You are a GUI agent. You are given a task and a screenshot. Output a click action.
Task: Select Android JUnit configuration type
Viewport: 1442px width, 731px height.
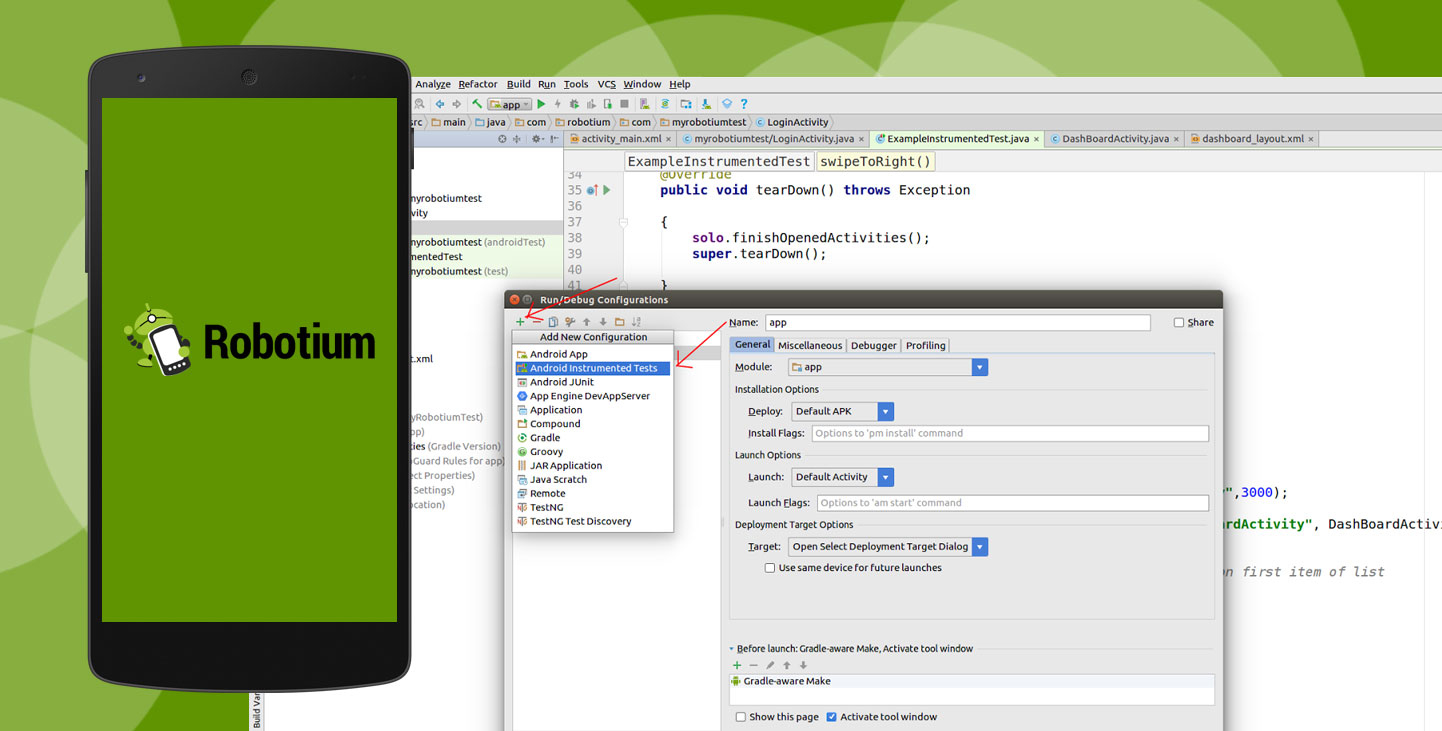point(562,382)
